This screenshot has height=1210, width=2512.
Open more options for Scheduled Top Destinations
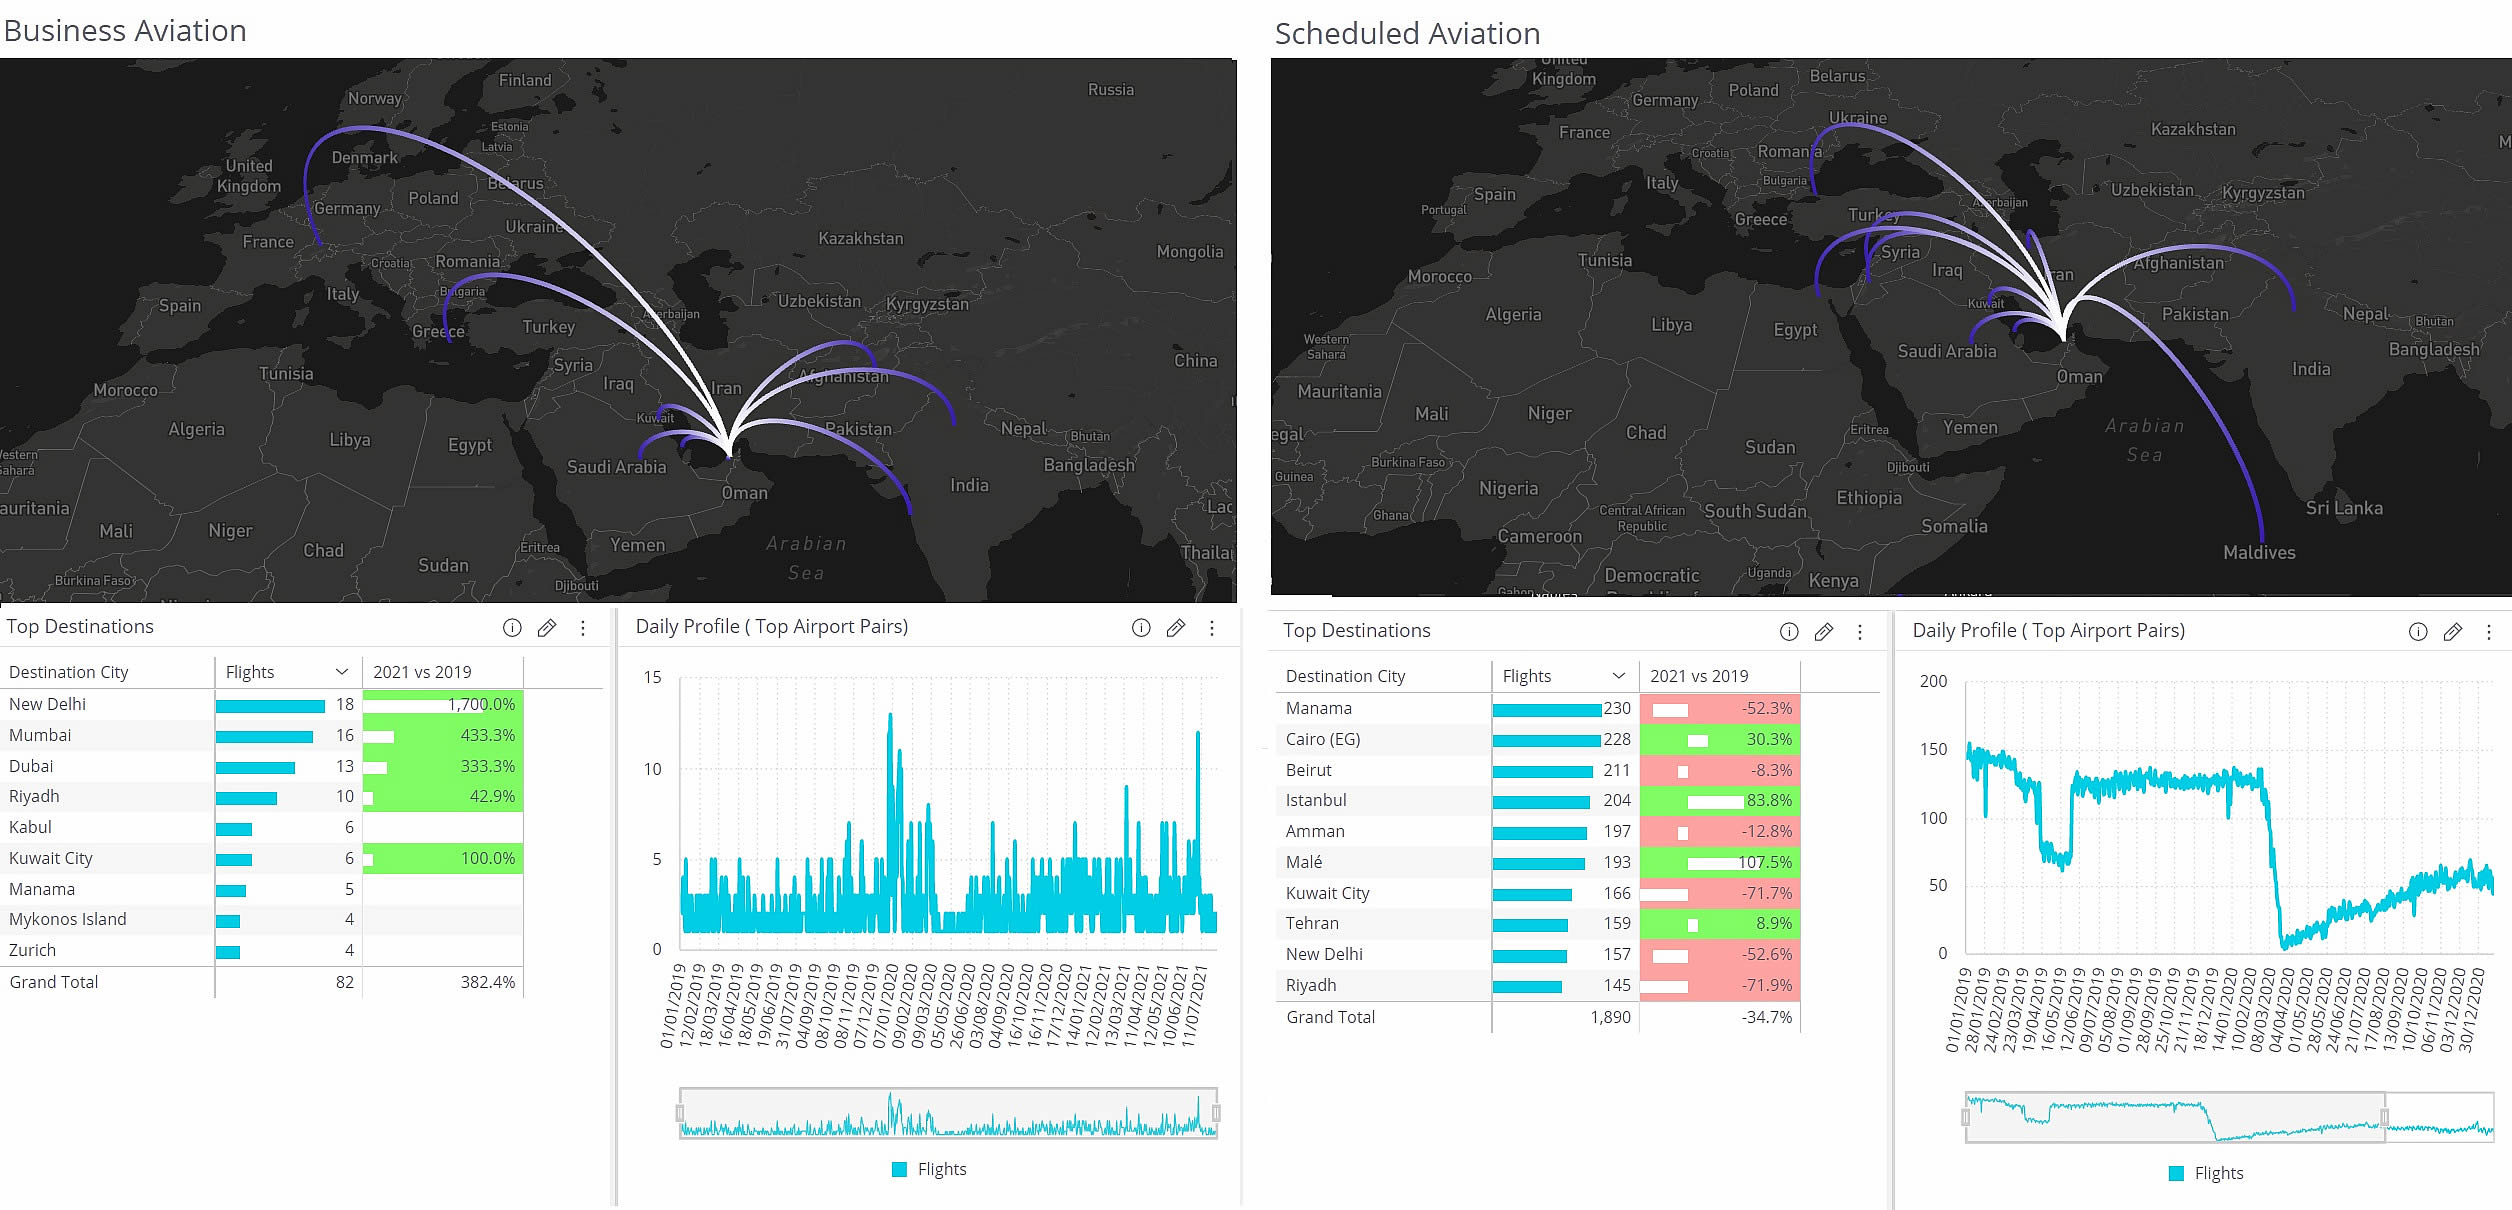click(x=1860, y=632)
